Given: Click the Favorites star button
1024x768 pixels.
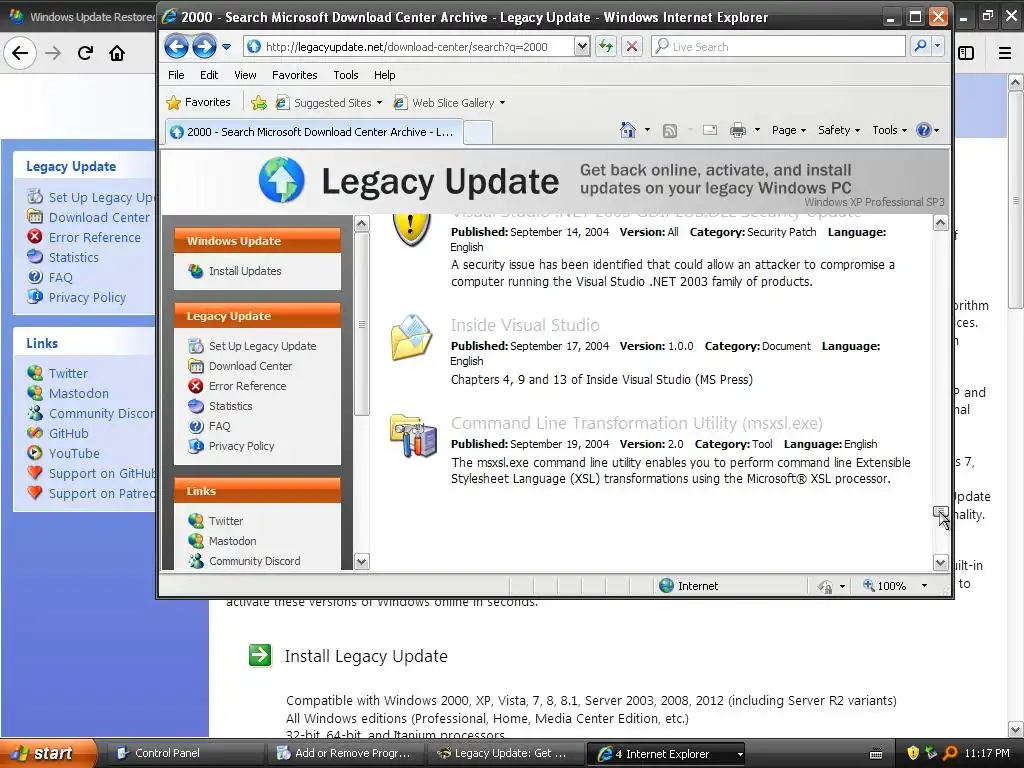Looking at the screenshot, I should click(199, 103).
